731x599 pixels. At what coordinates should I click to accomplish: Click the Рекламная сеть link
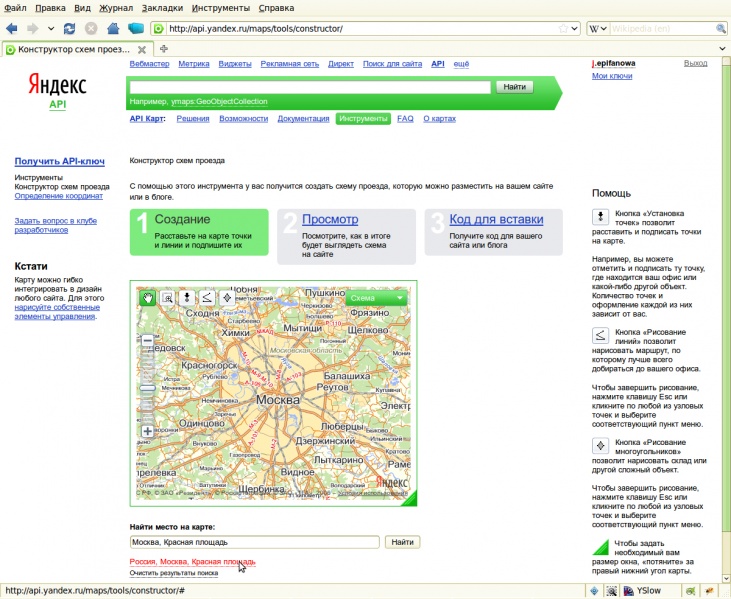(290, 64)
